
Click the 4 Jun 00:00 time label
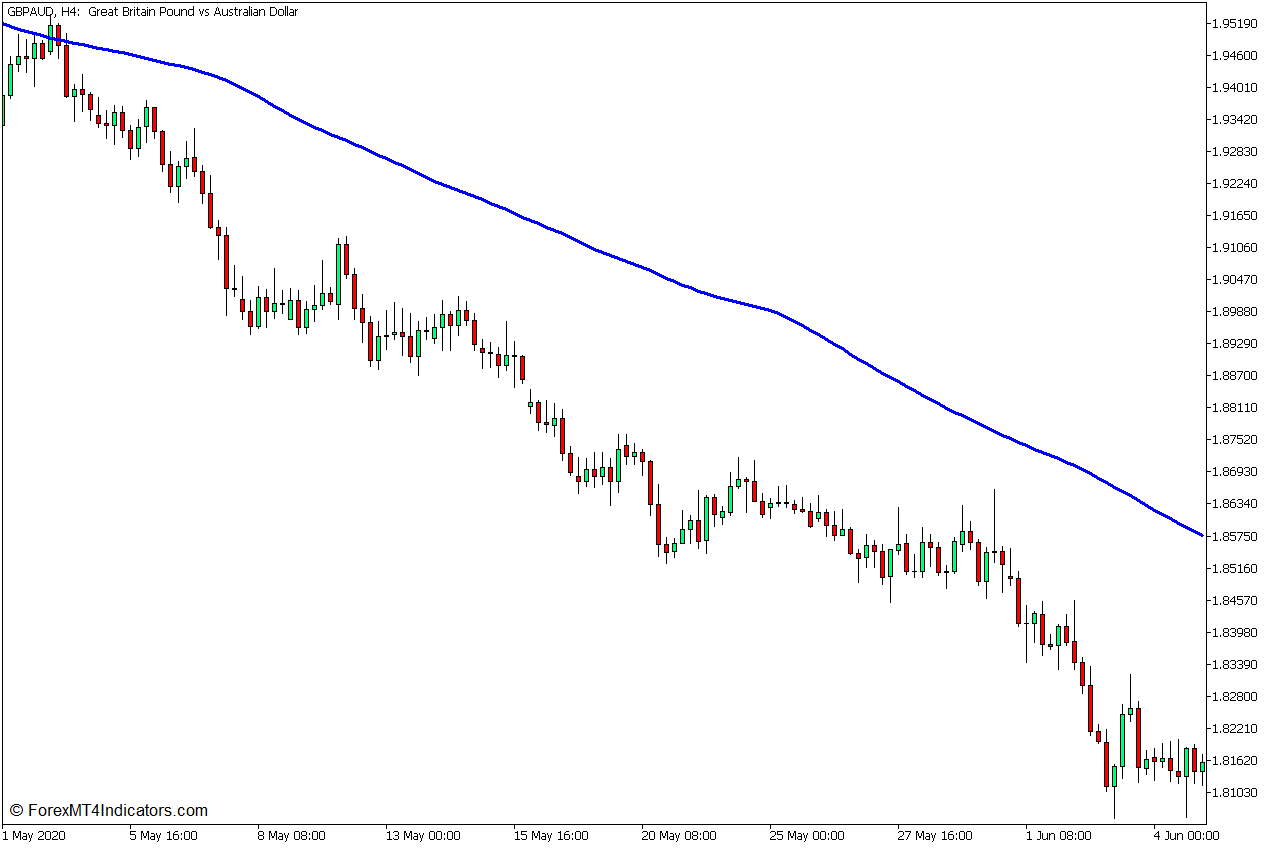tap(1187, 836)
